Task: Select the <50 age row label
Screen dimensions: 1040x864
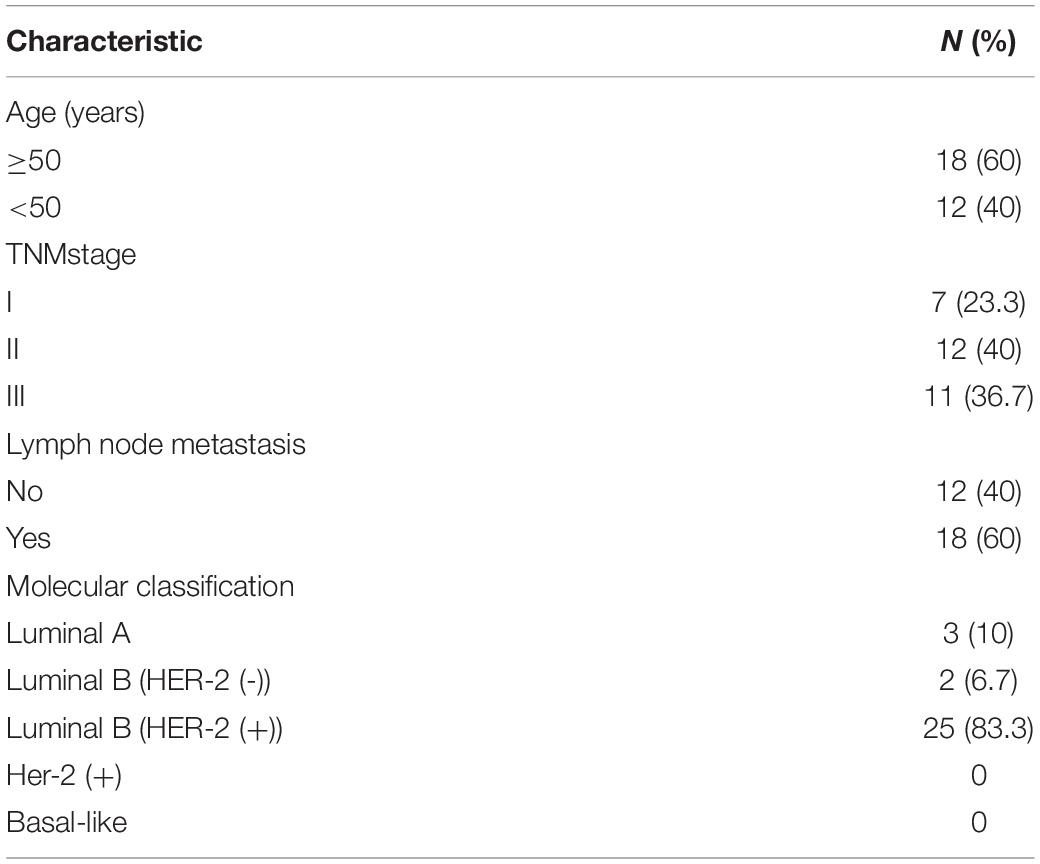Action: [34, 208]
